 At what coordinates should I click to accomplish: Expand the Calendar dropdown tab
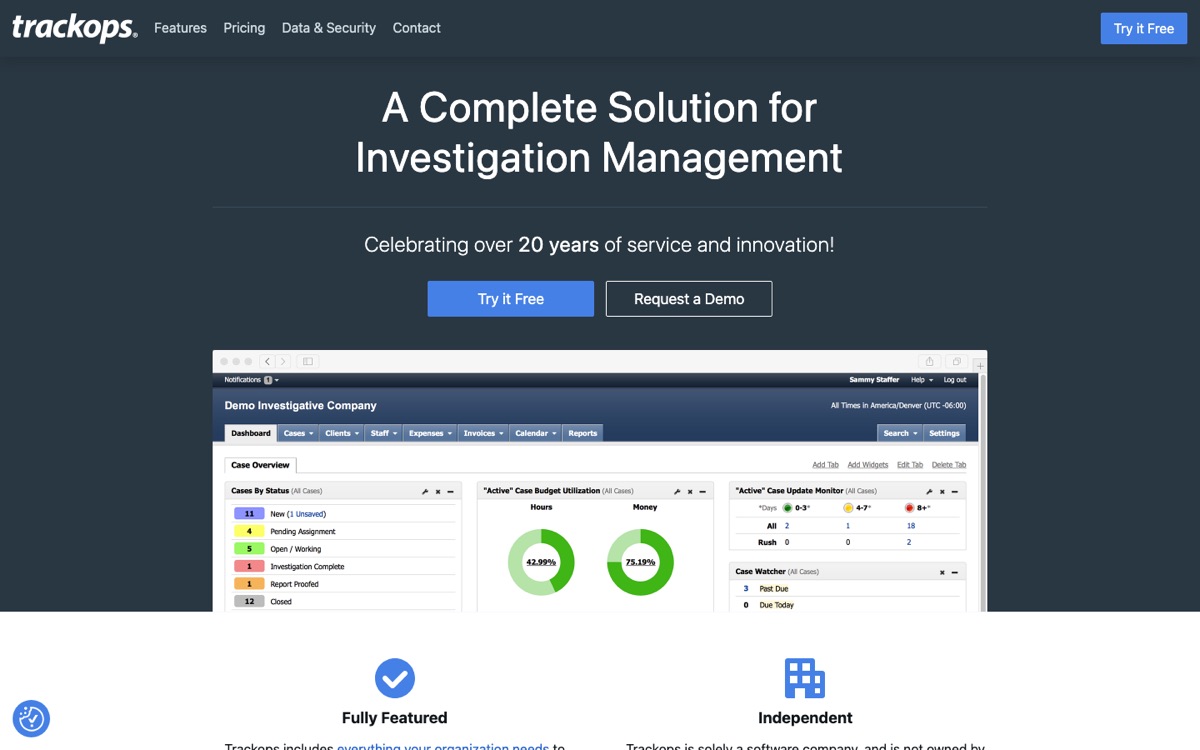click(536, 433)
